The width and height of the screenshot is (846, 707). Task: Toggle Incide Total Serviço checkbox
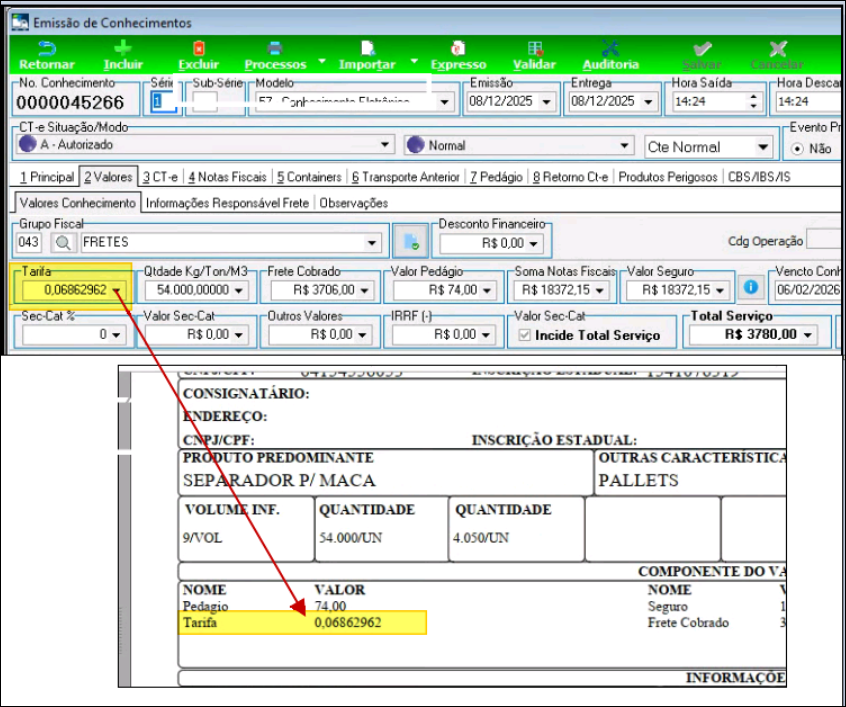click(523, 335)
